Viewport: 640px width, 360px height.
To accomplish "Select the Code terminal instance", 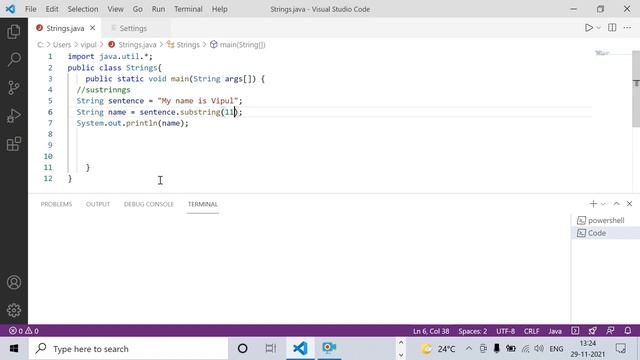I will (x=606, y=233).
